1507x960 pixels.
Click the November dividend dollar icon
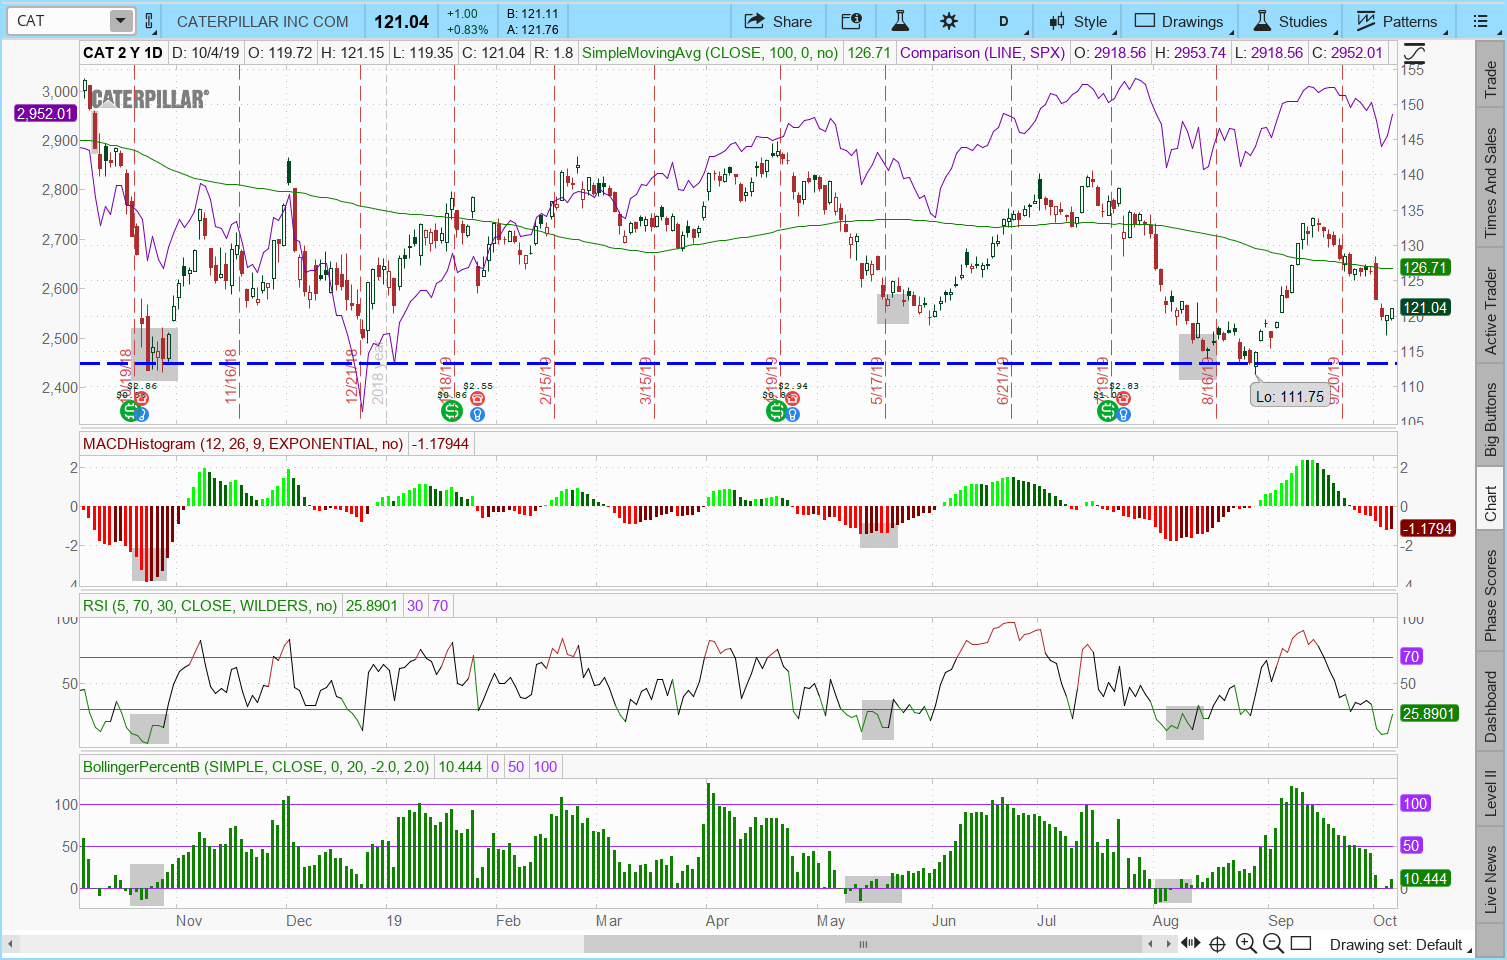[x=129, y=411]
